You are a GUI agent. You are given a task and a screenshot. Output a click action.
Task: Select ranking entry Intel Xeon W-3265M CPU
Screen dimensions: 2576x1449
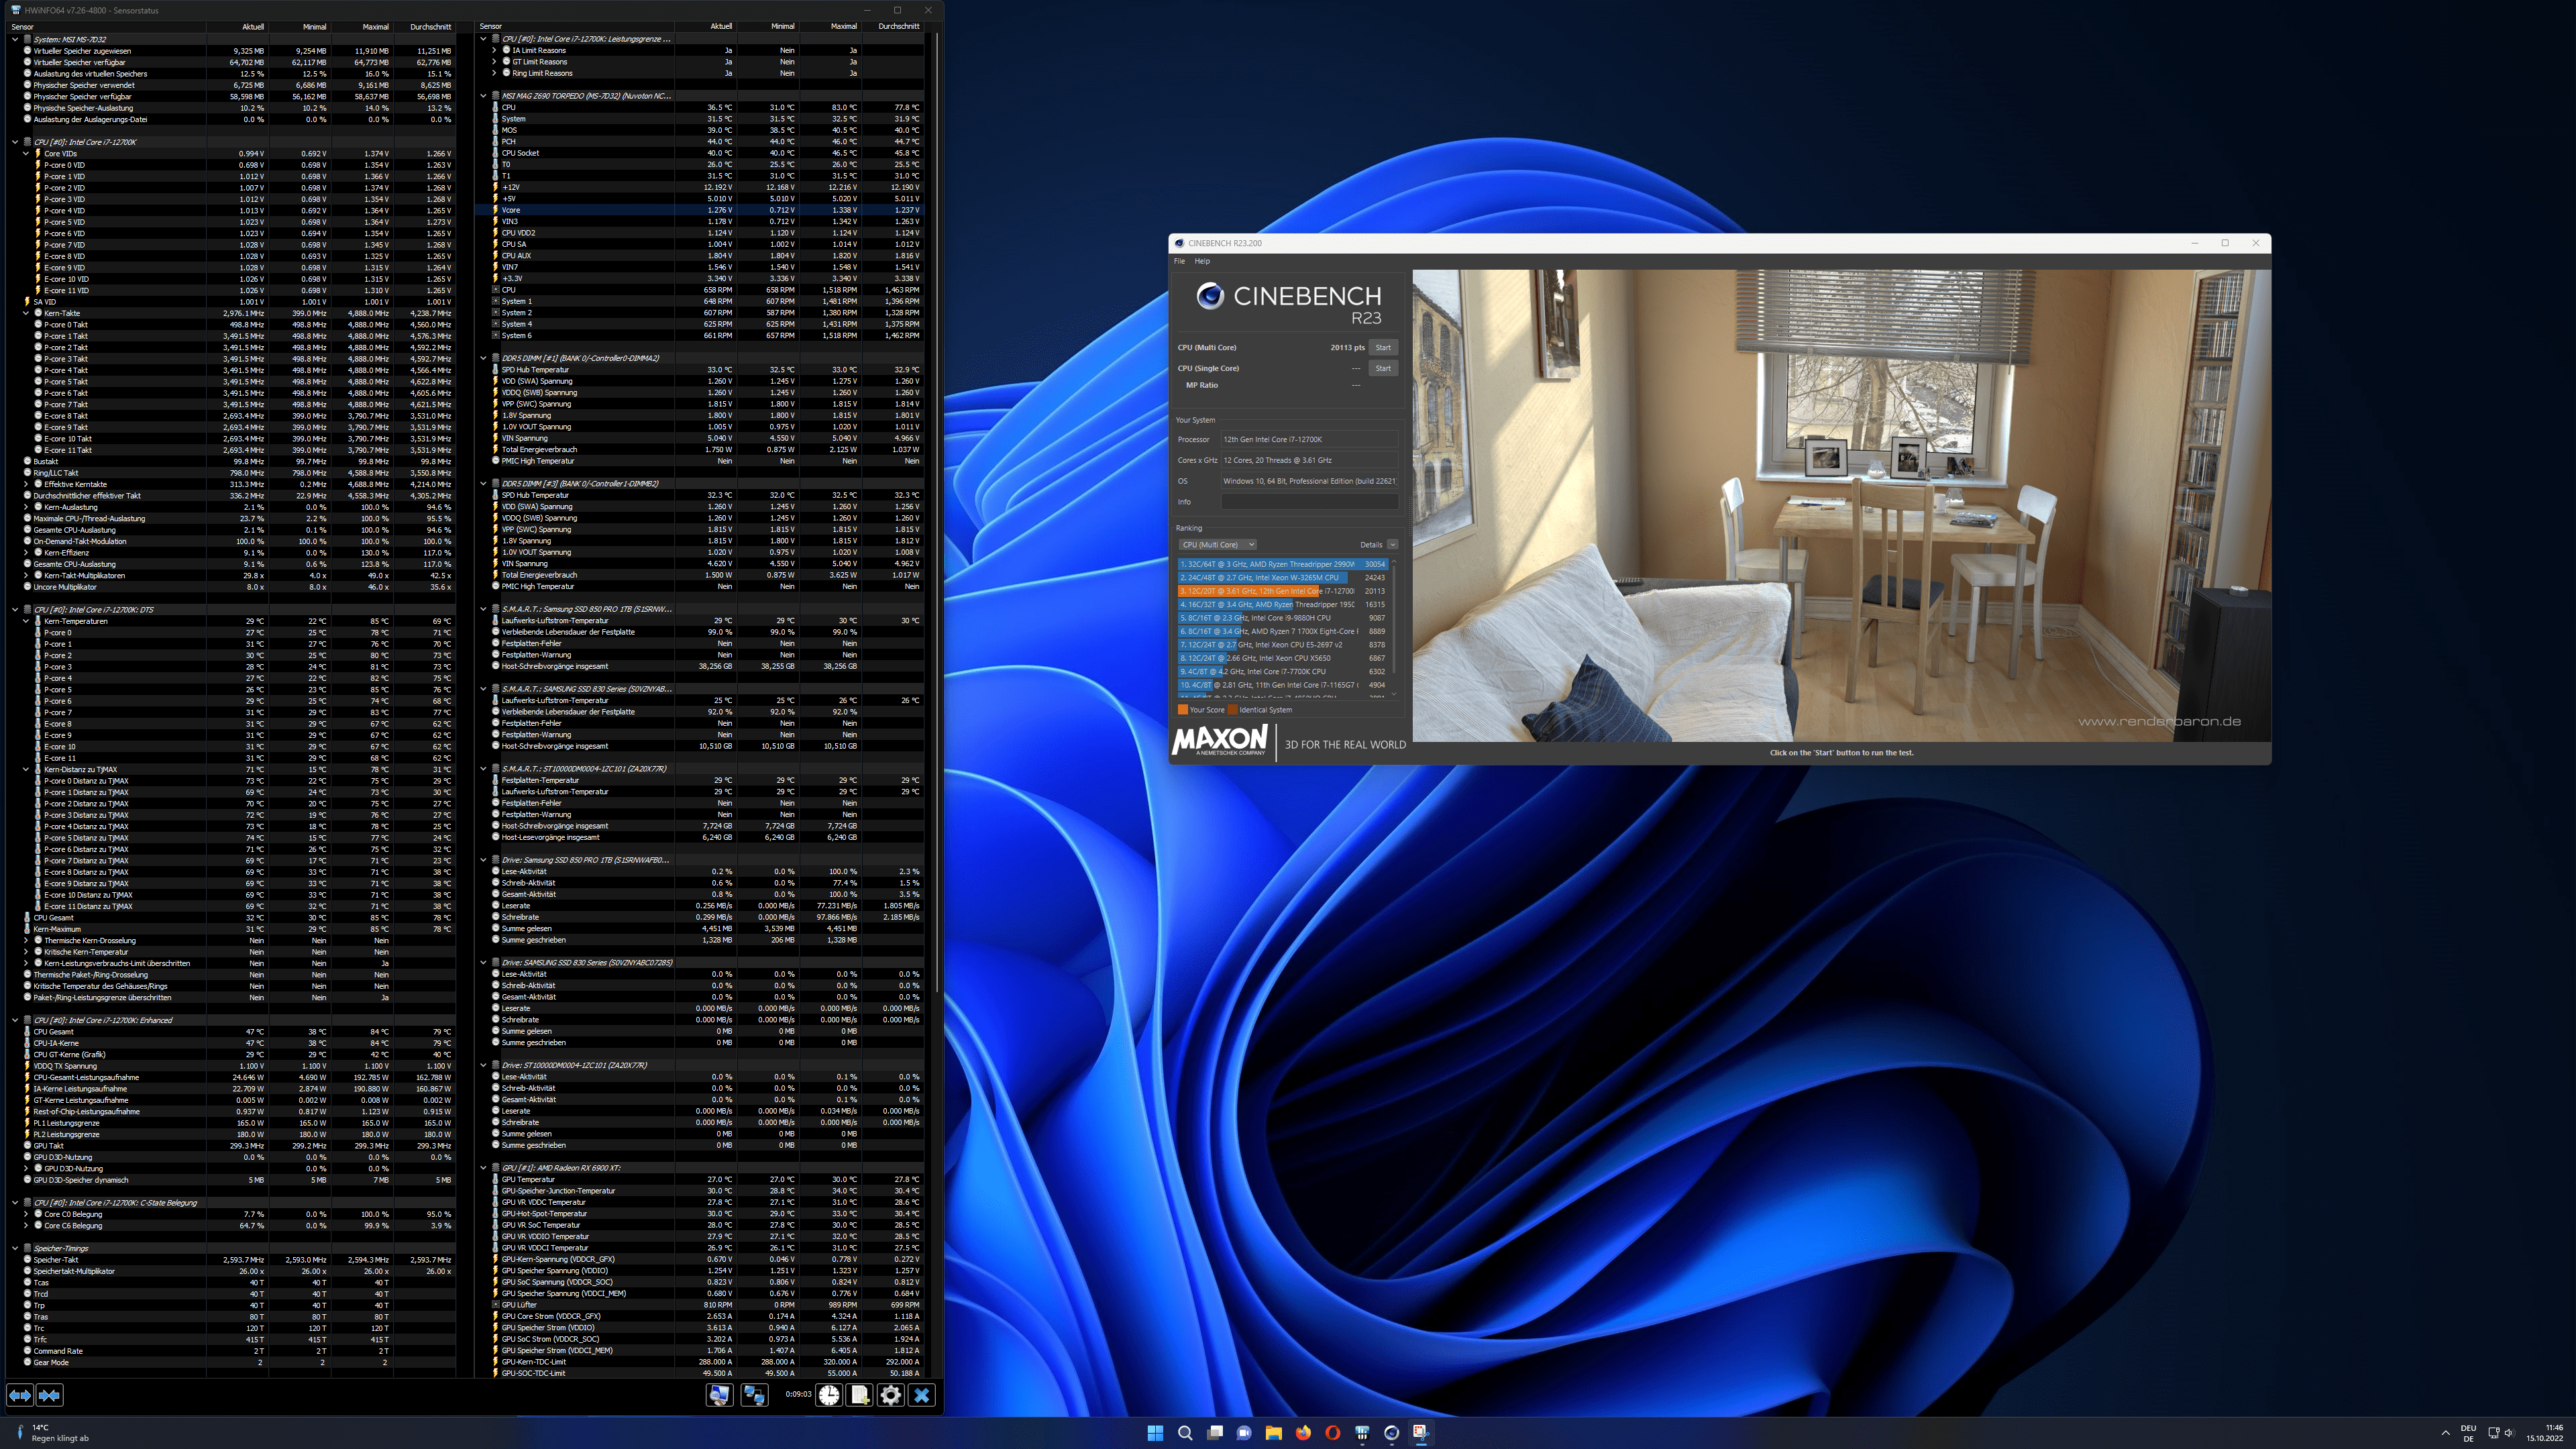click(1283, 577)
